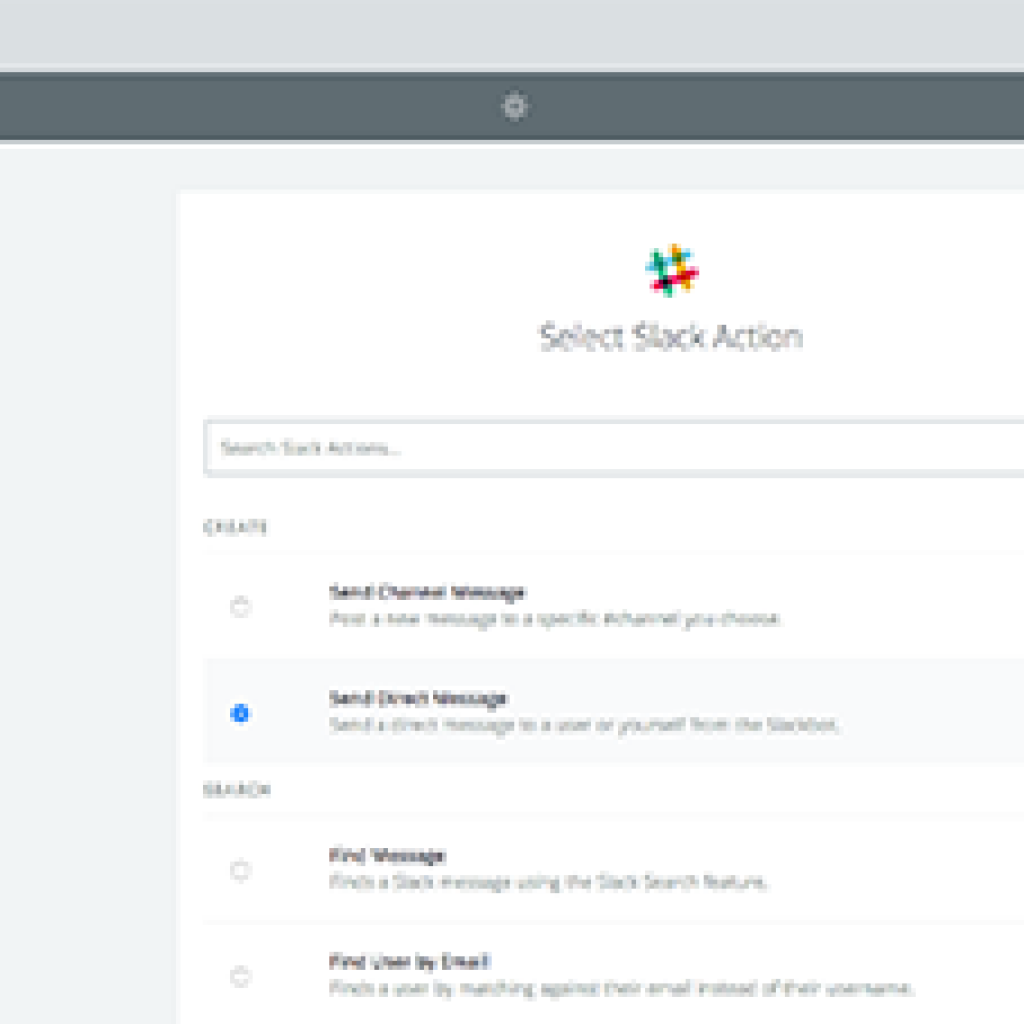Click the Slack logo above the heading

pyautogui.click(x=672, y=270)
